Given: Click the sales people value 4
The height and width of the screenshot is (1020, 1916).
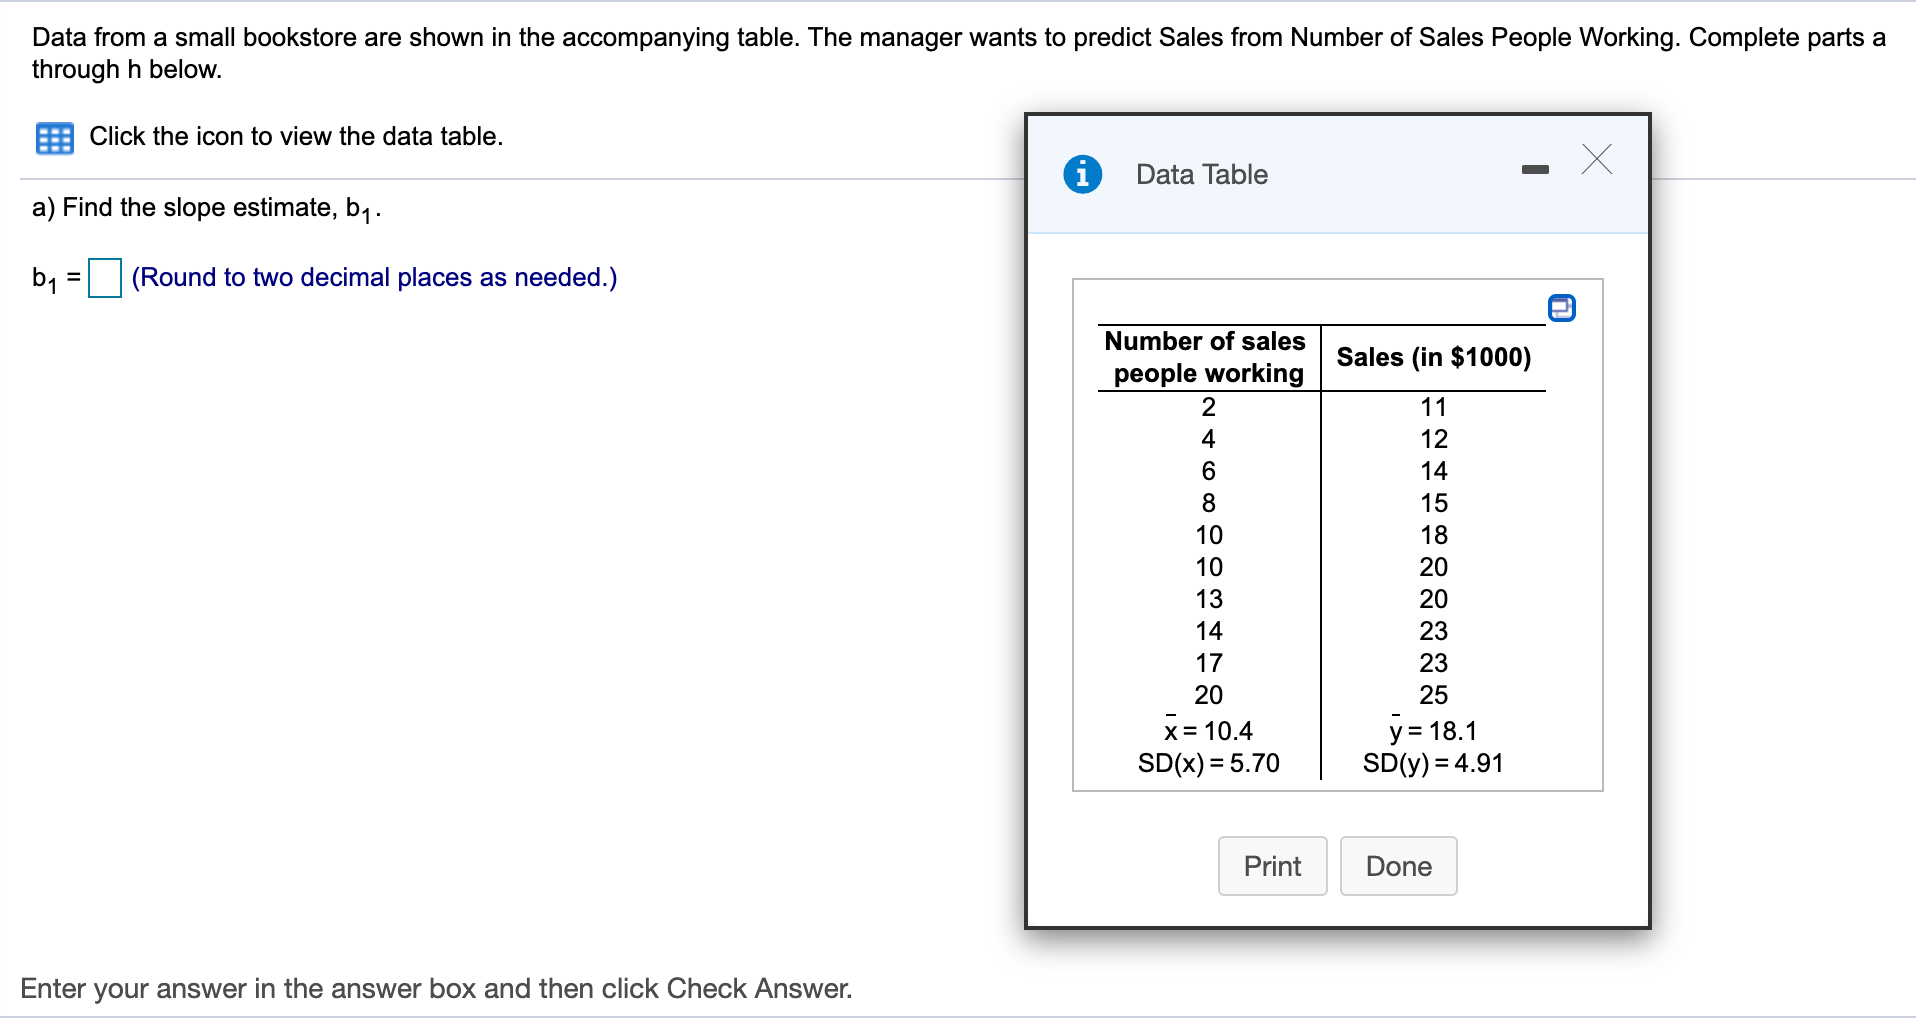Looking at the screenshot, I should [1208, 439].
